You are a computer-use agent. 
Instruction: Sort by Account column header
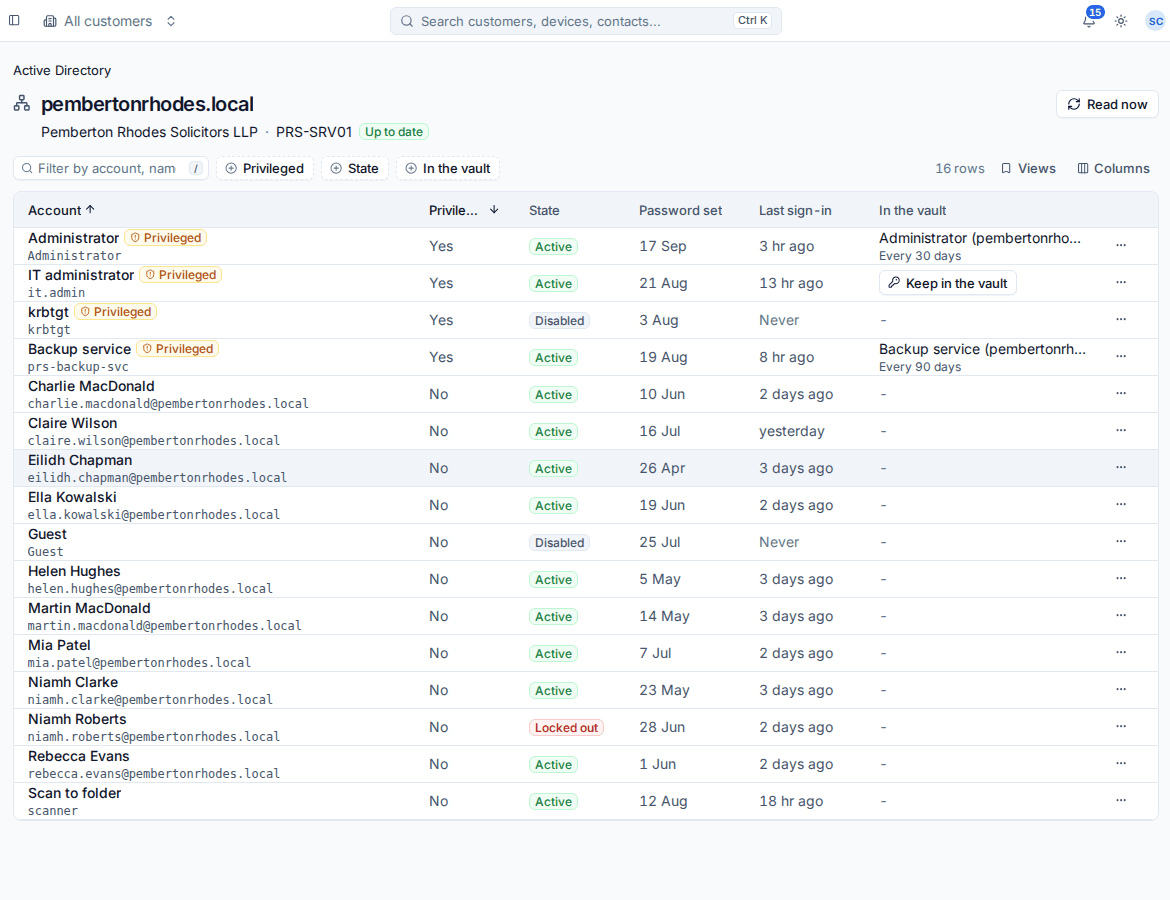coord(61,210)
